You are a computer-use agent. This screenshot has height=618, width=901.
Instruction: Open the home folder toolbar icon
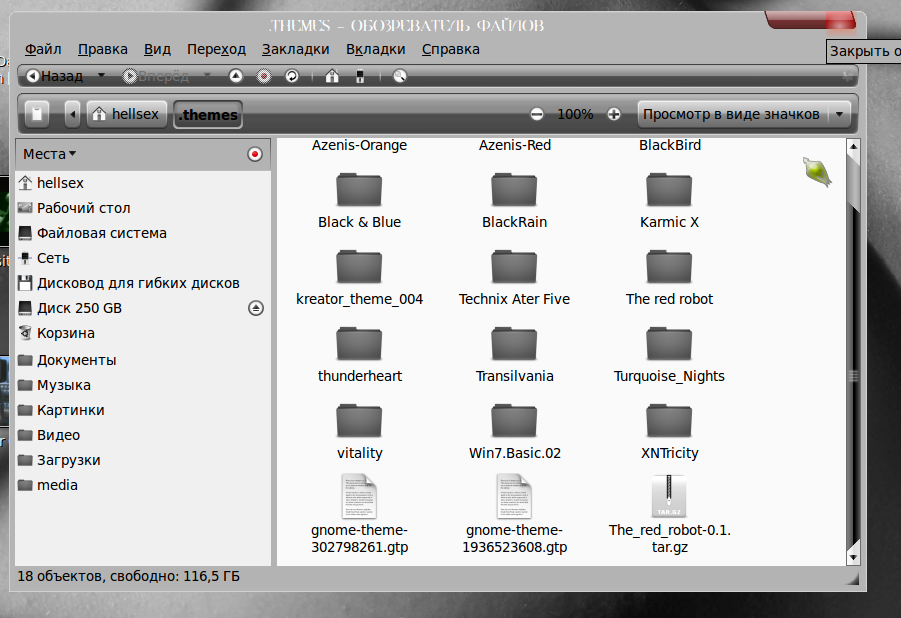pos(332,76)
